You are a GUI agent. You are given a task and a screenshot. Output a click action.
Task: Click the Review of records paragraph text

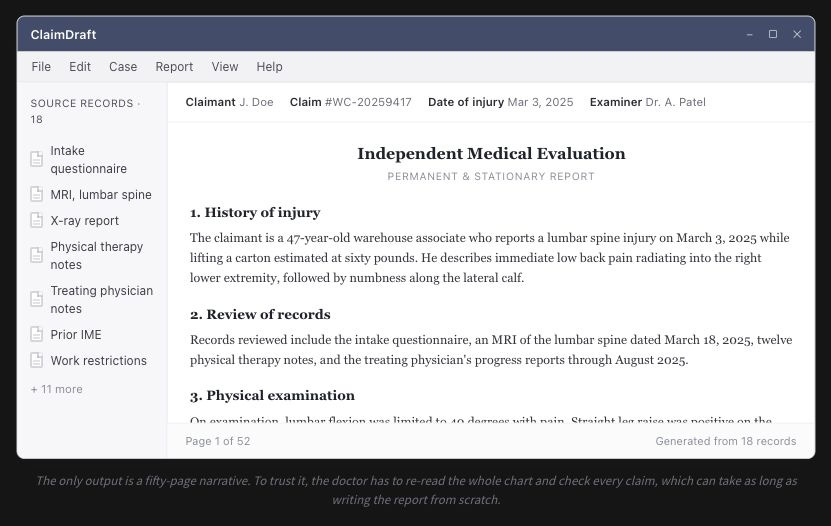tap(491, 350)
